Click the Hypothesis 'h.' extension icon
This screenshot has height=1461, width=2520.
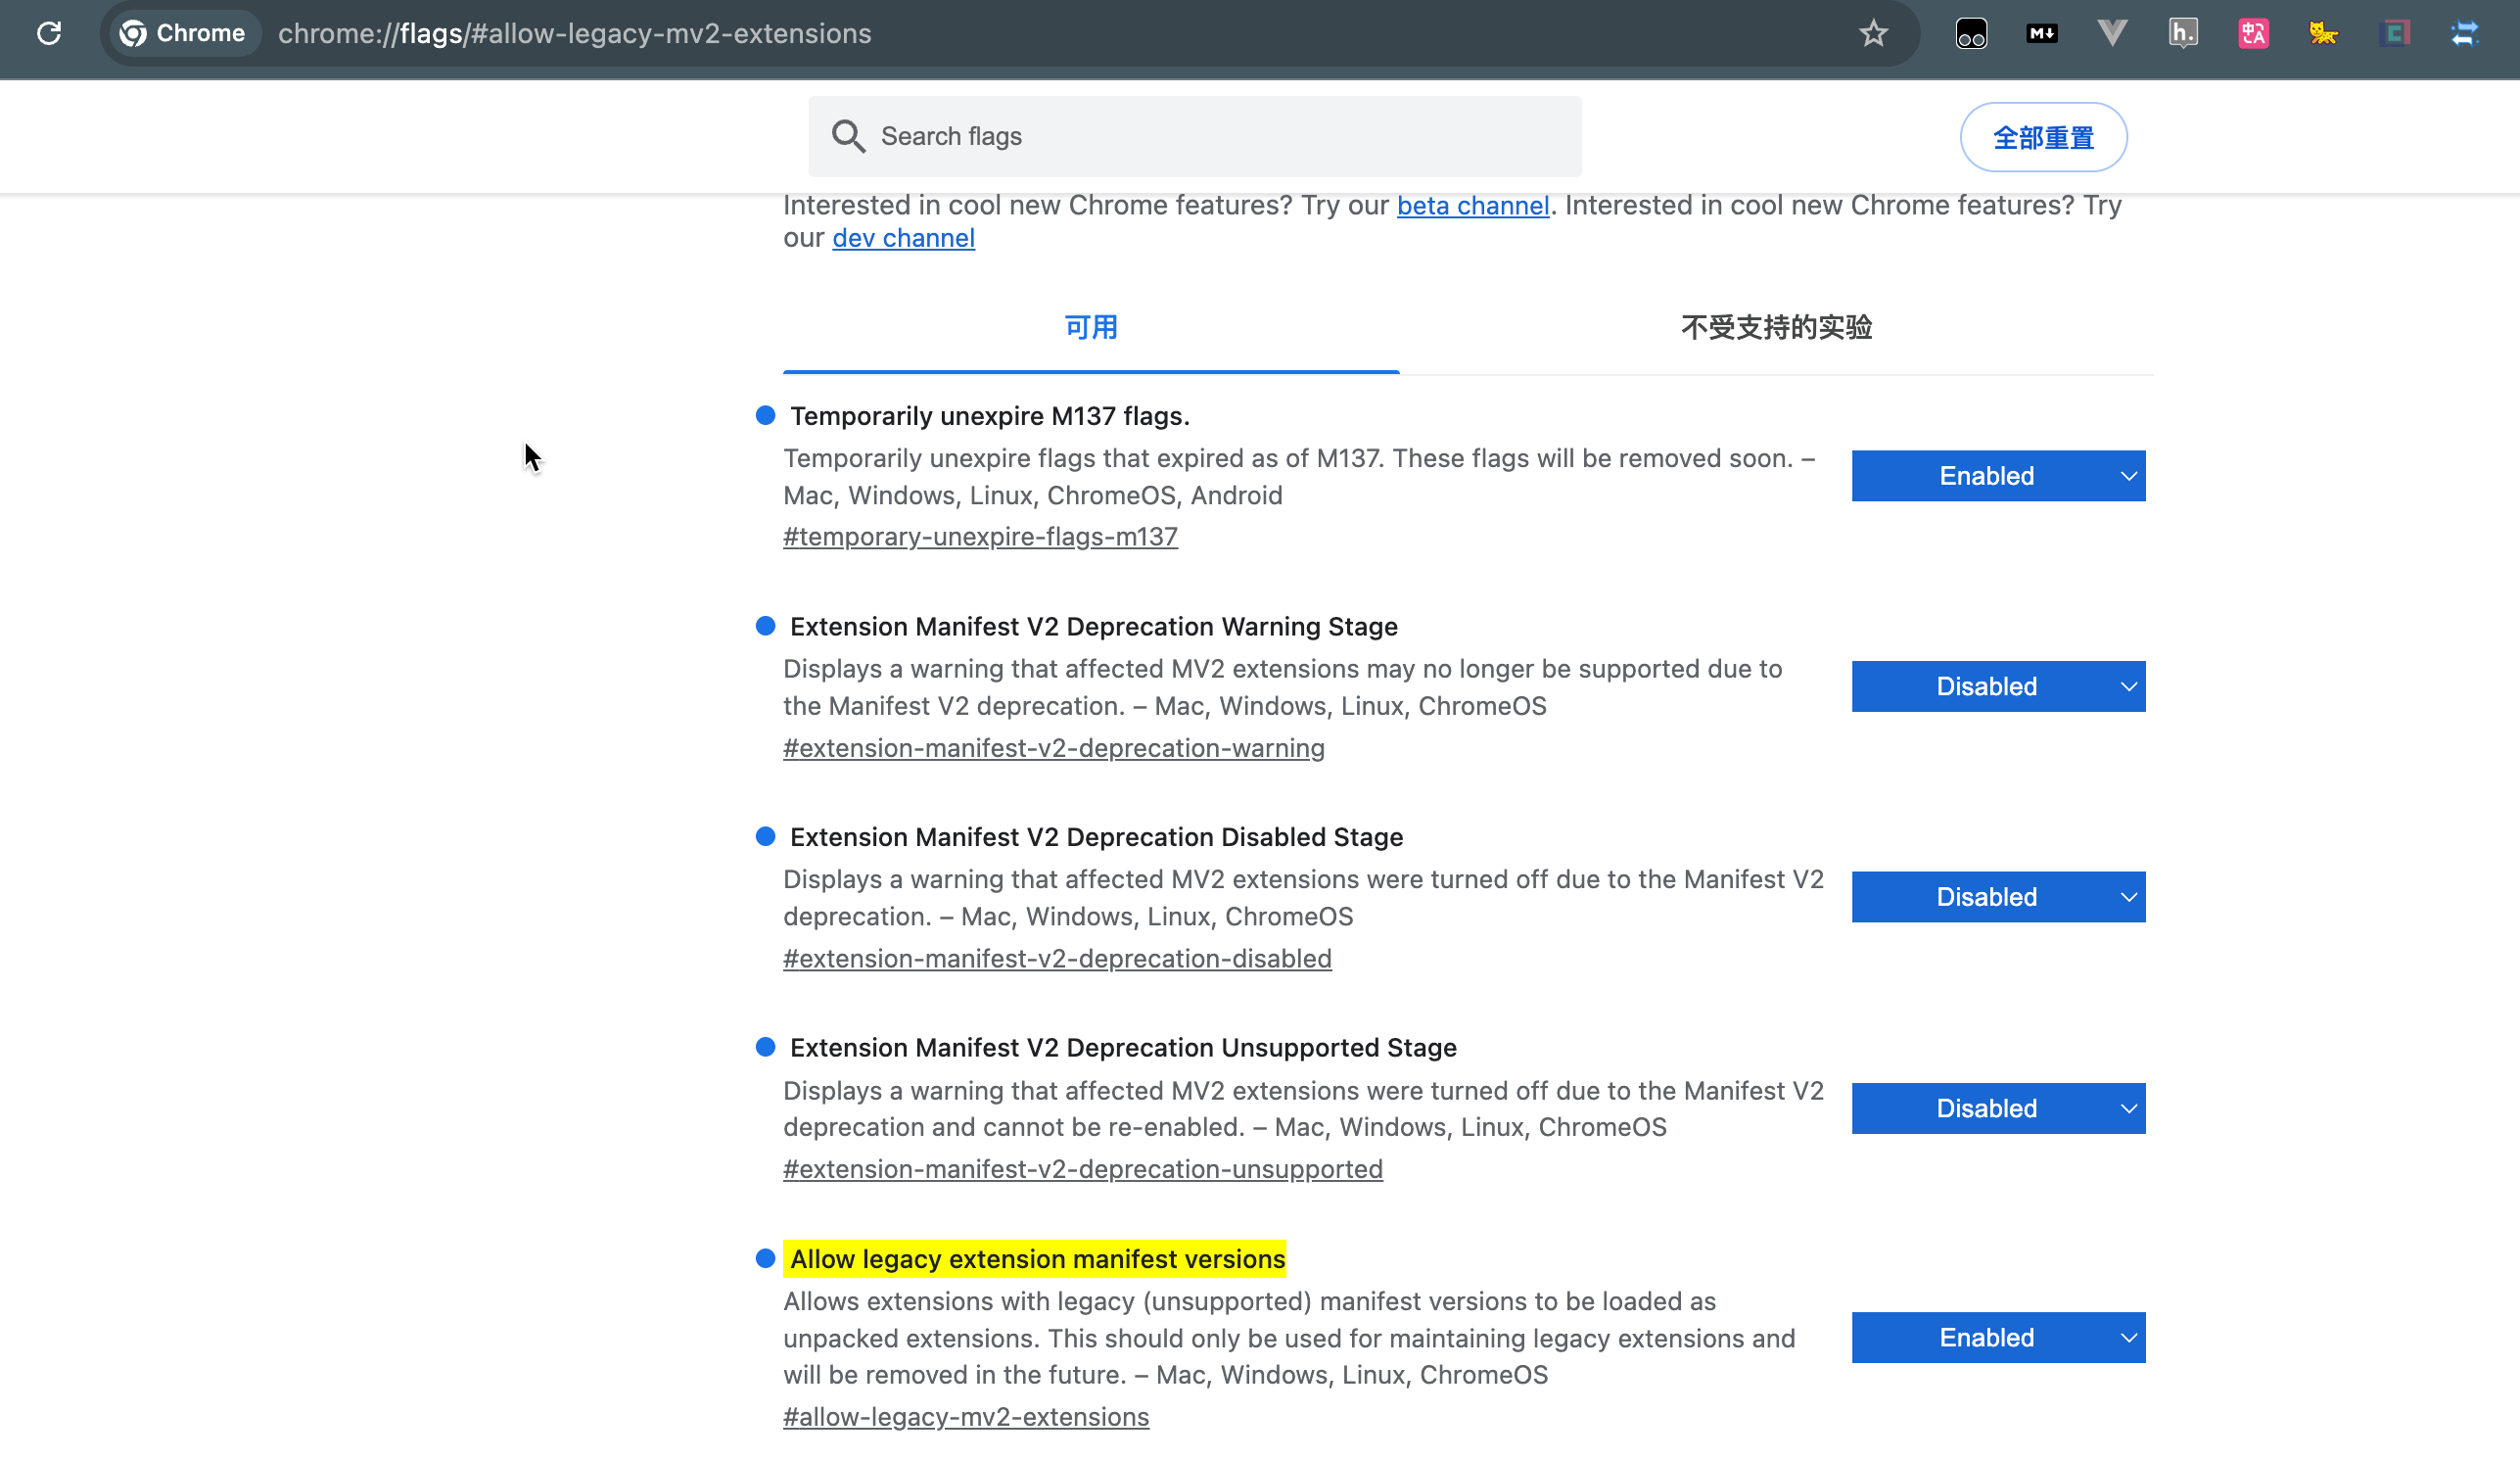[x=2182, y=33]
